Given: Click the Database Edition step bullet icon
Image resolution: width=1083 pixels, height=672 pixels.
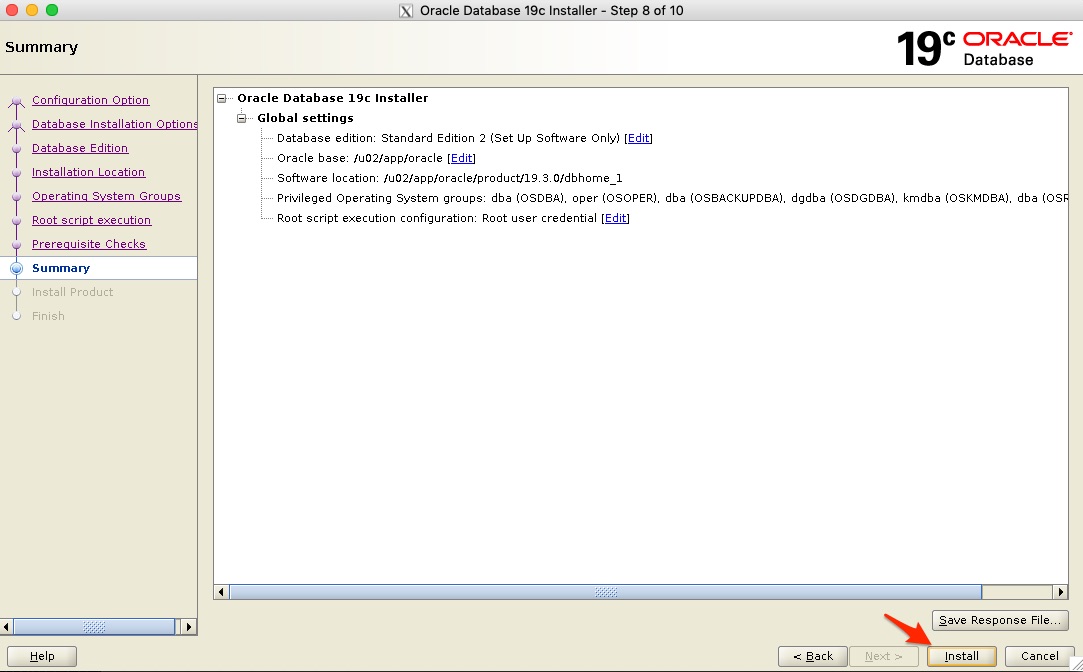Looking at the screenshot, I should coord(17,148).
